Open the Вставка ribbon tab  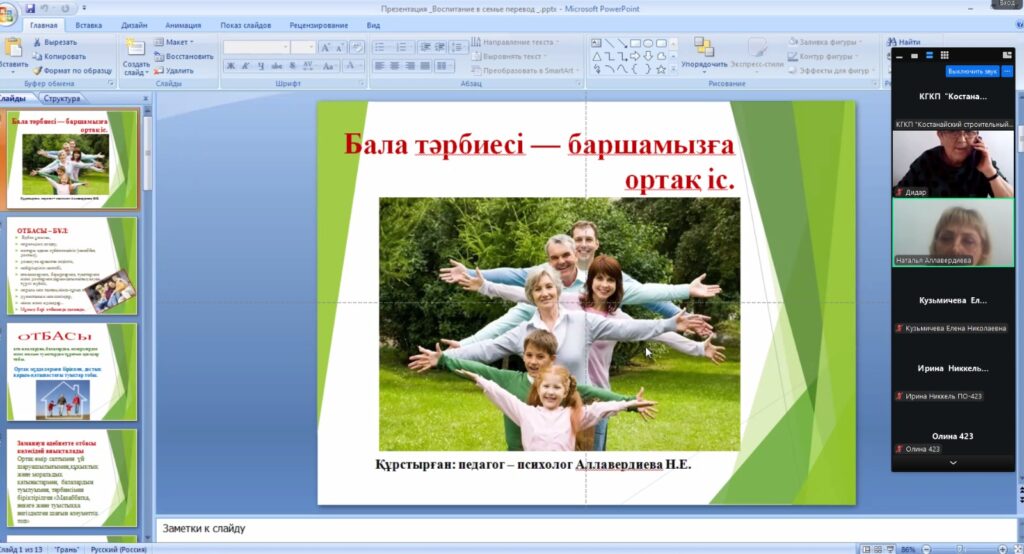click(88, 25)
